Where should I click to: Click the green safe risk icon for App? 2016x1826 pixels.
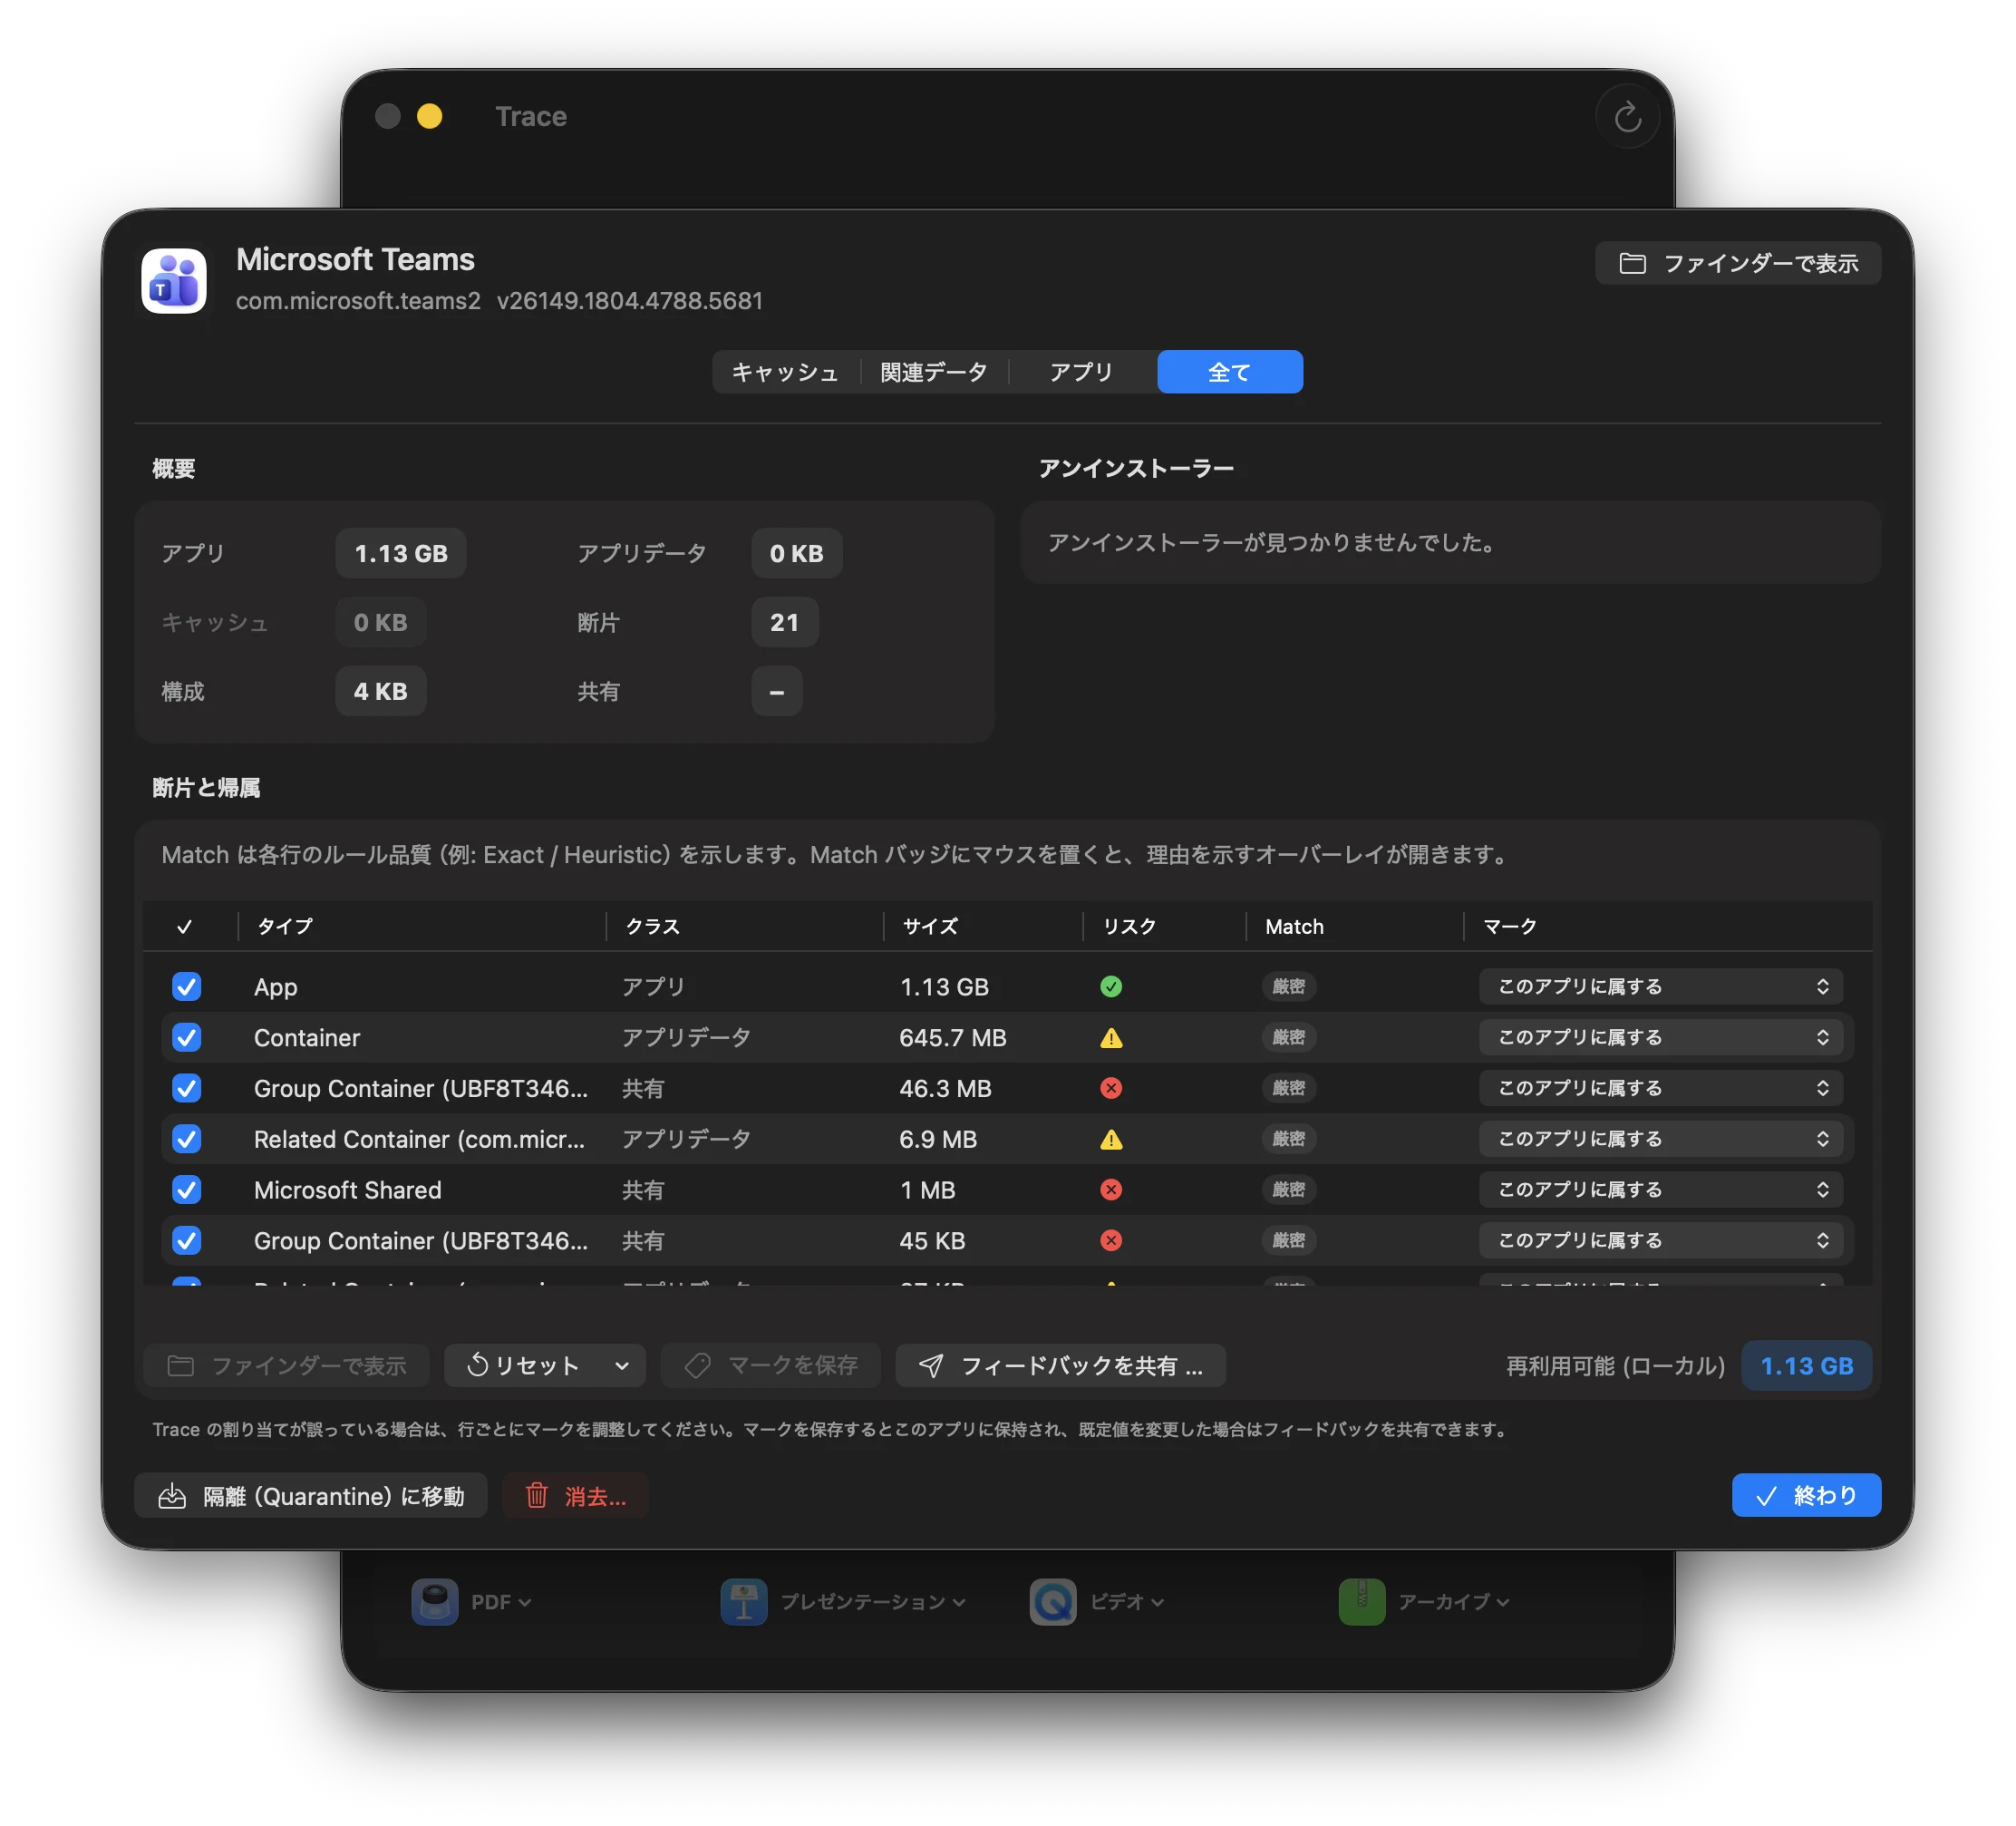[1111, 987]
